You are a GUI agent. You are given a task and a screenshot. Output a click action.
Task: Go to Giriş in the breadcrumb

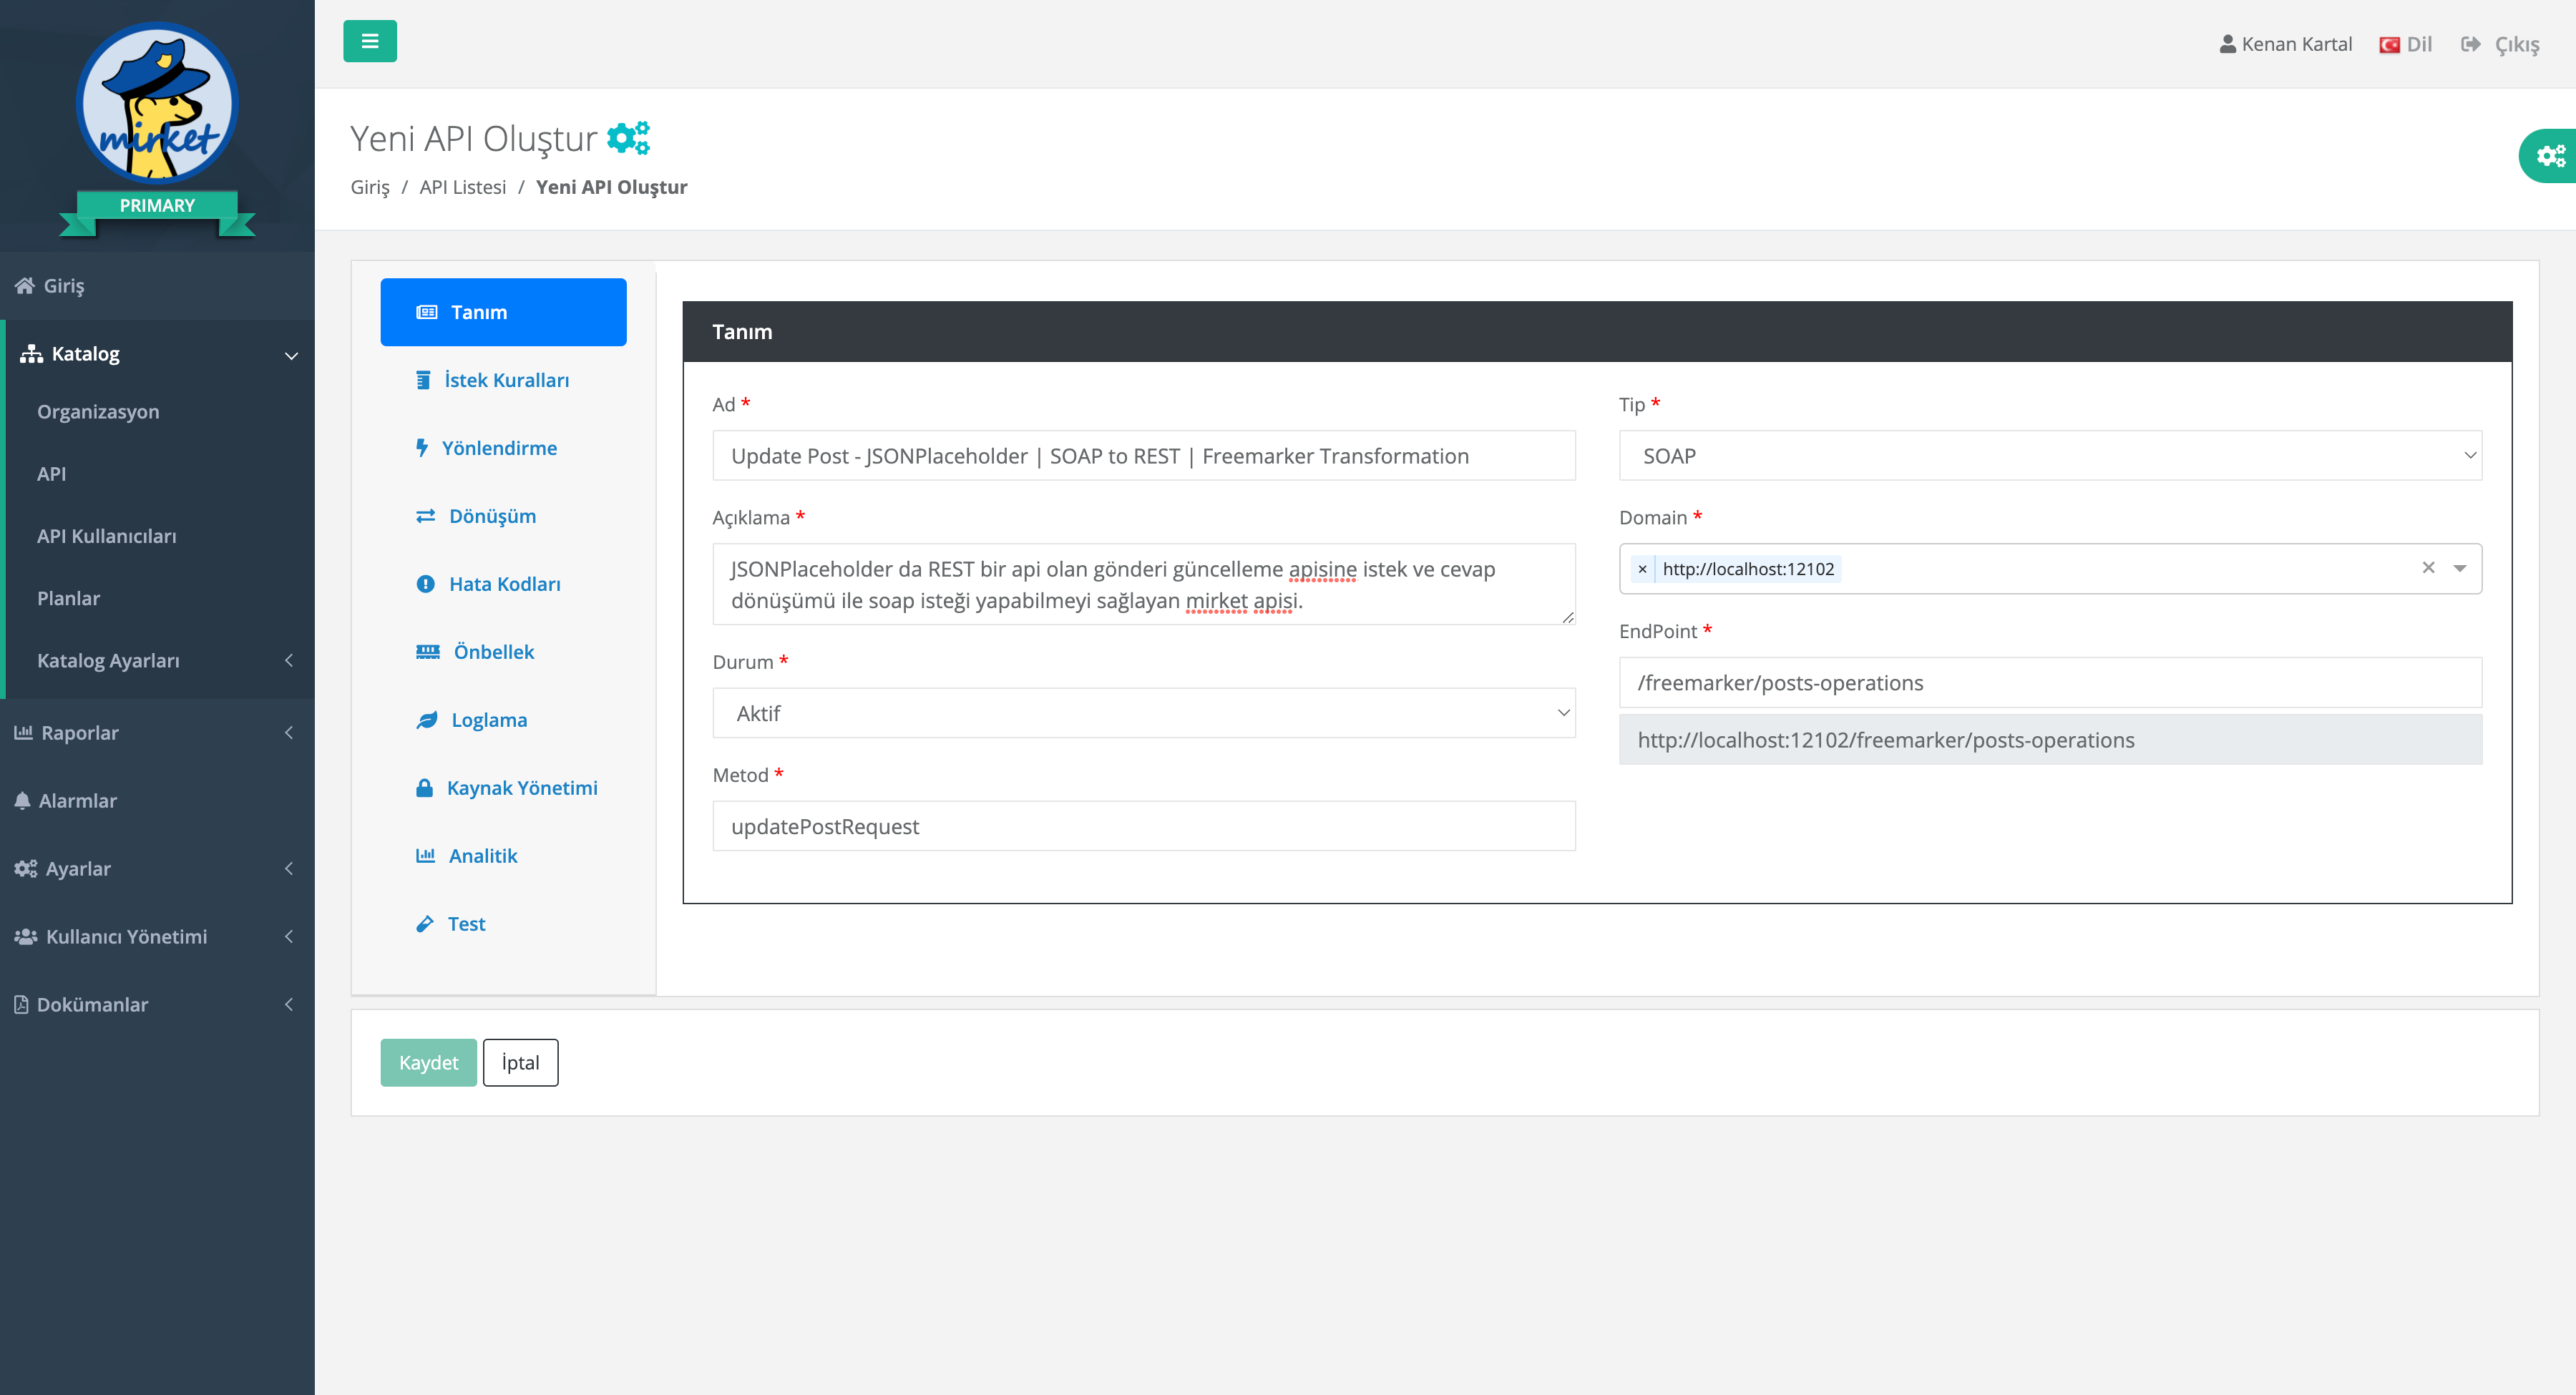point(370,187)
